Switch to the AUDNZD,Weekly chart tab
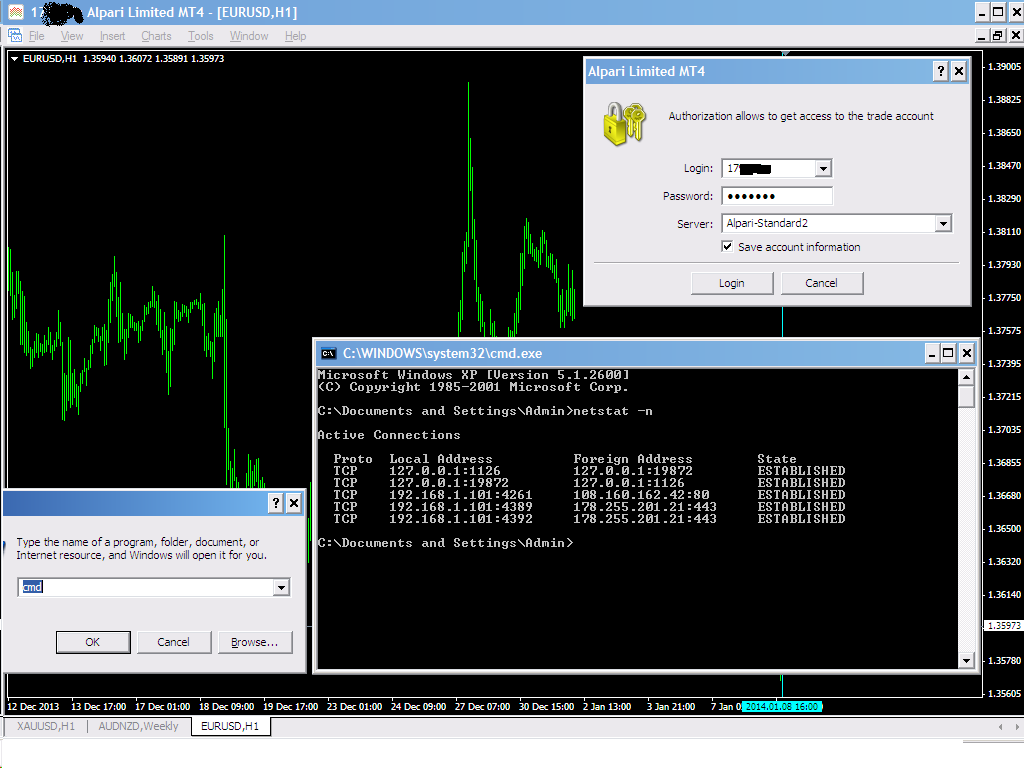 coord(138,726)
